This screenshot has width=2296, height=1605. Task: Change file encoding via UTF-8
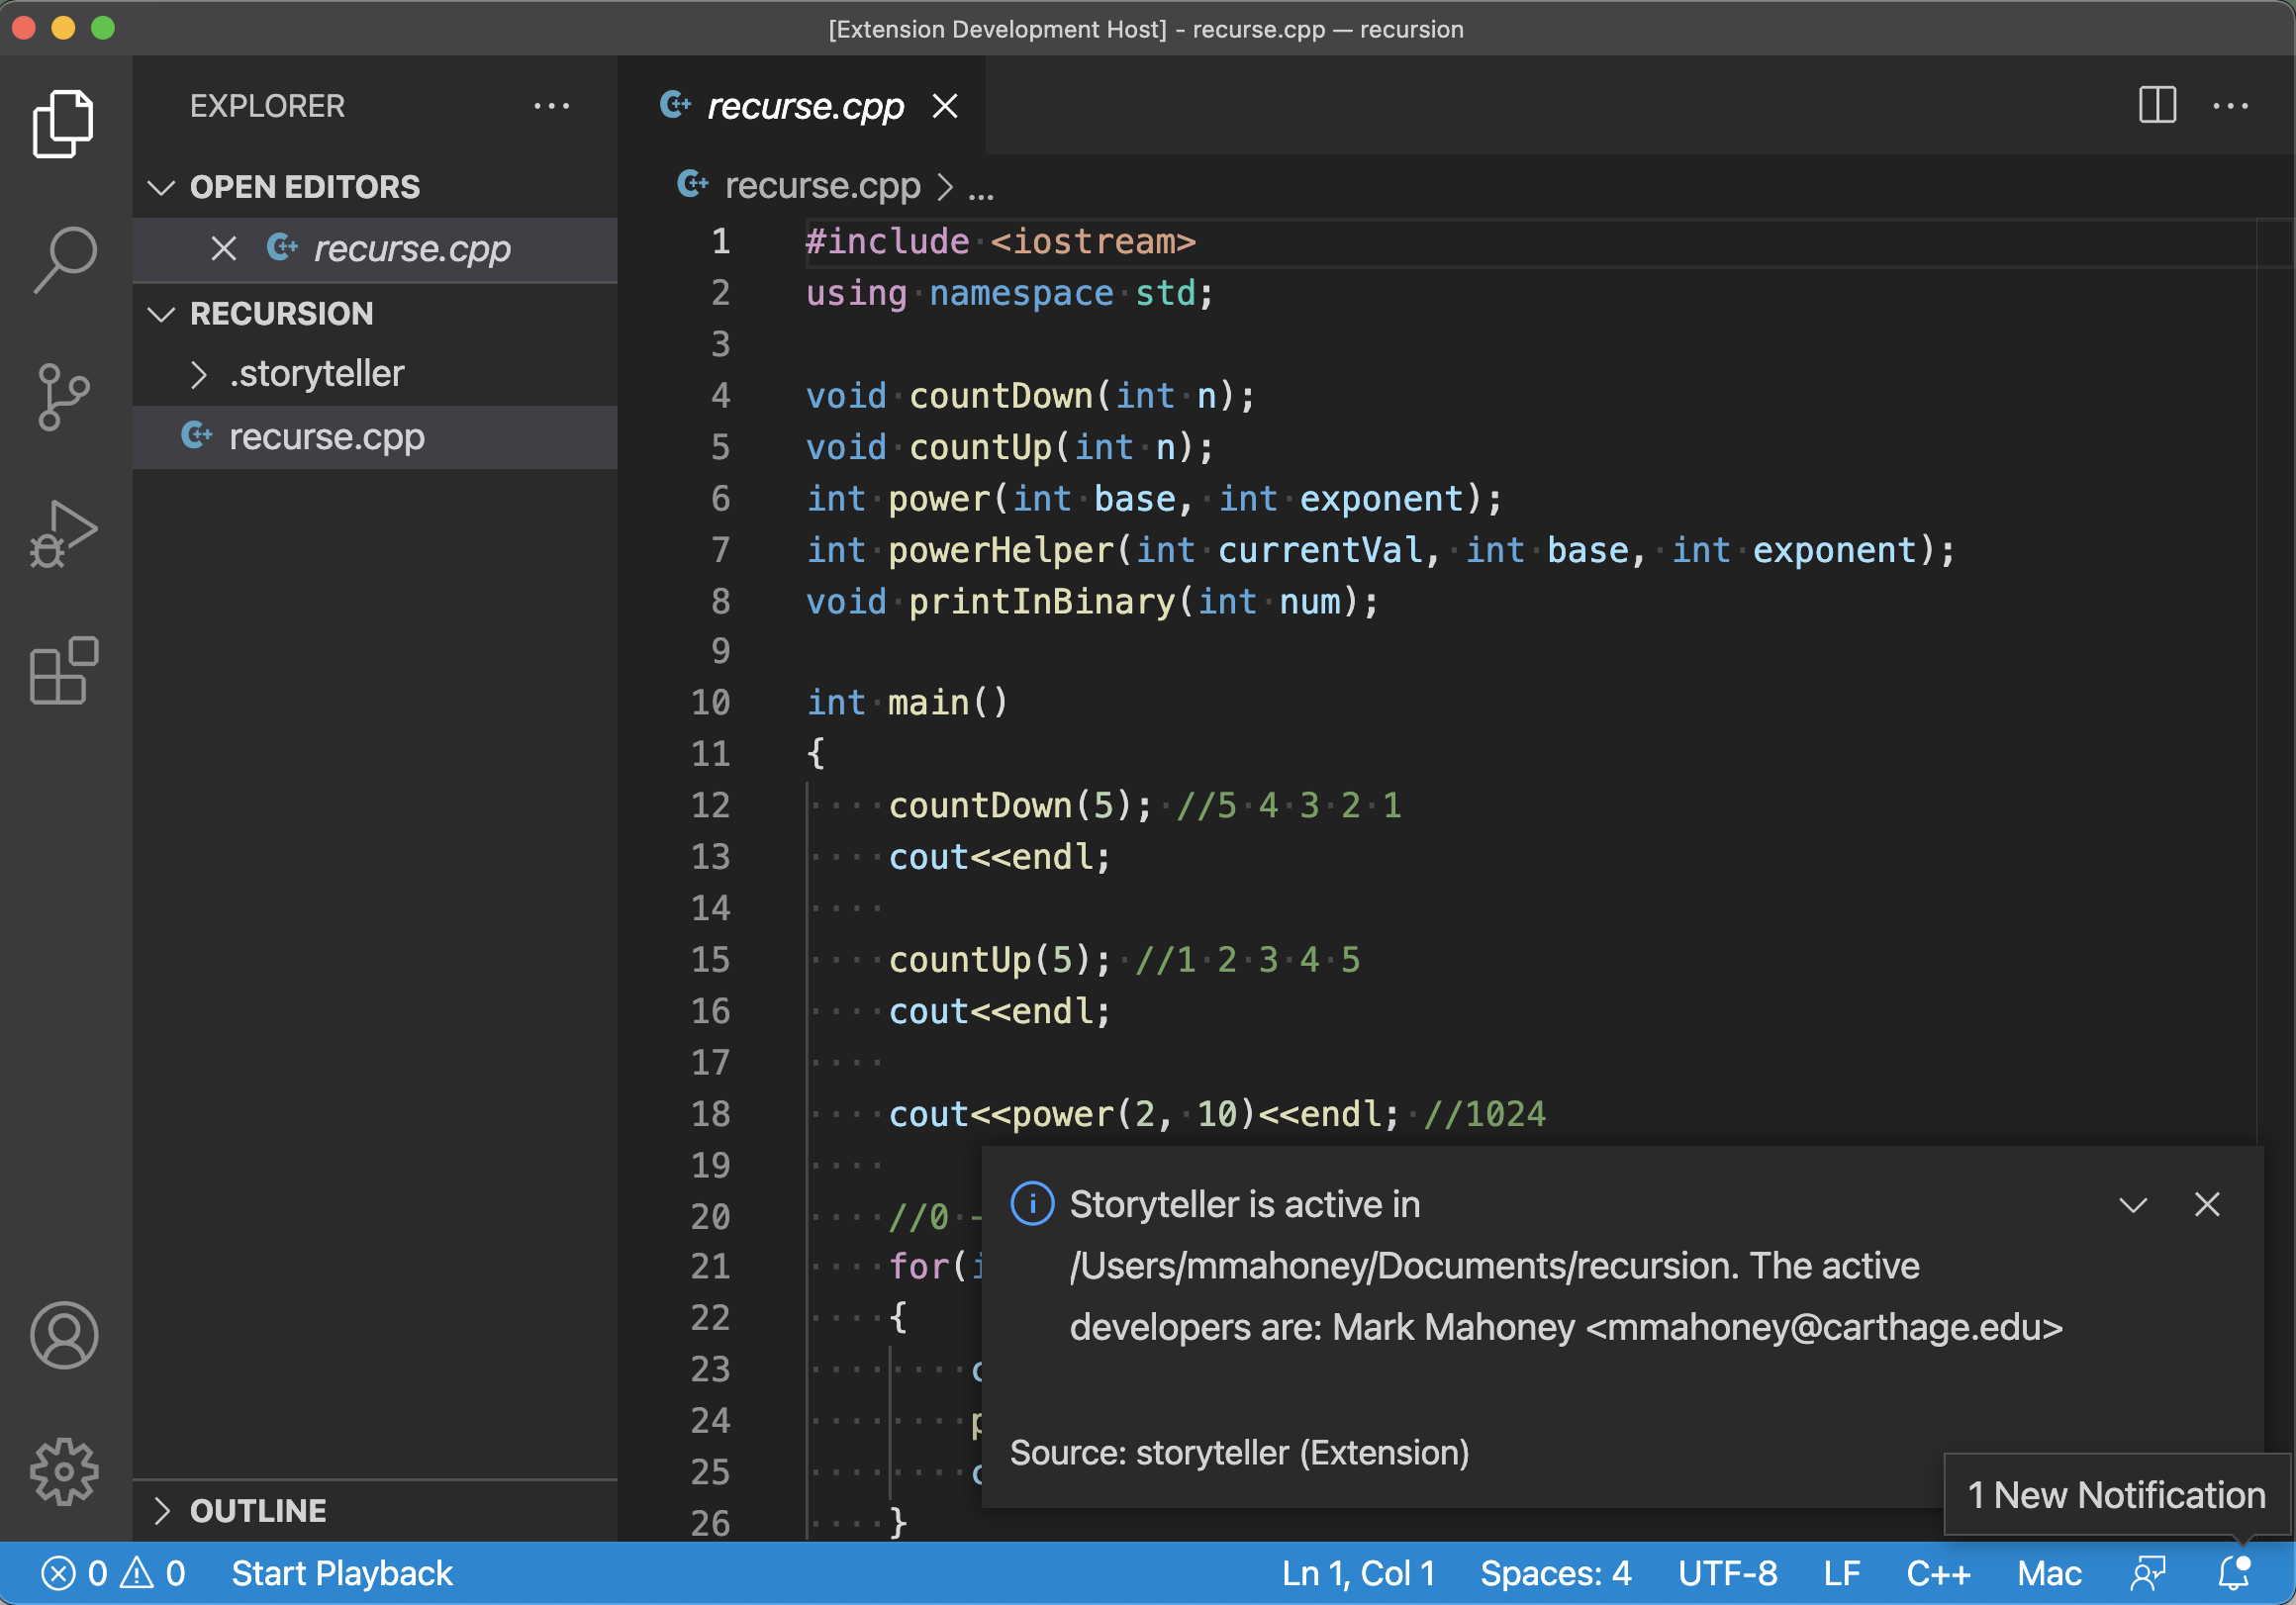click(1727, 1573)
